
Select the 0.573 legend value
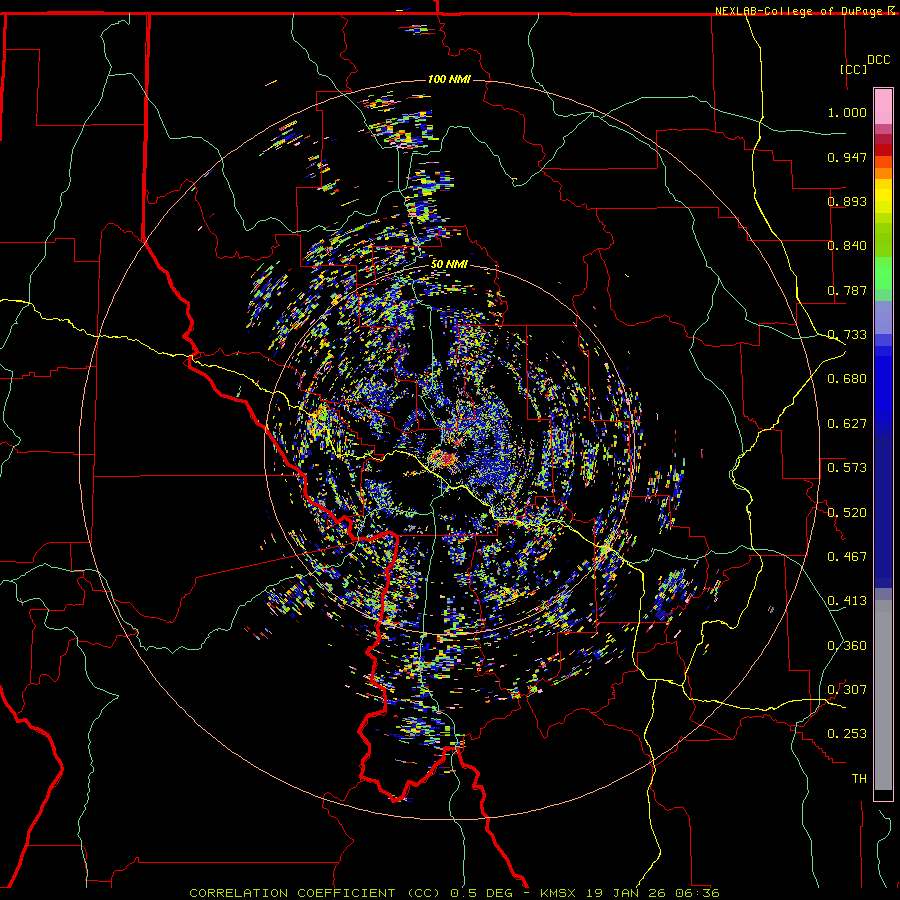coord(847,468)
